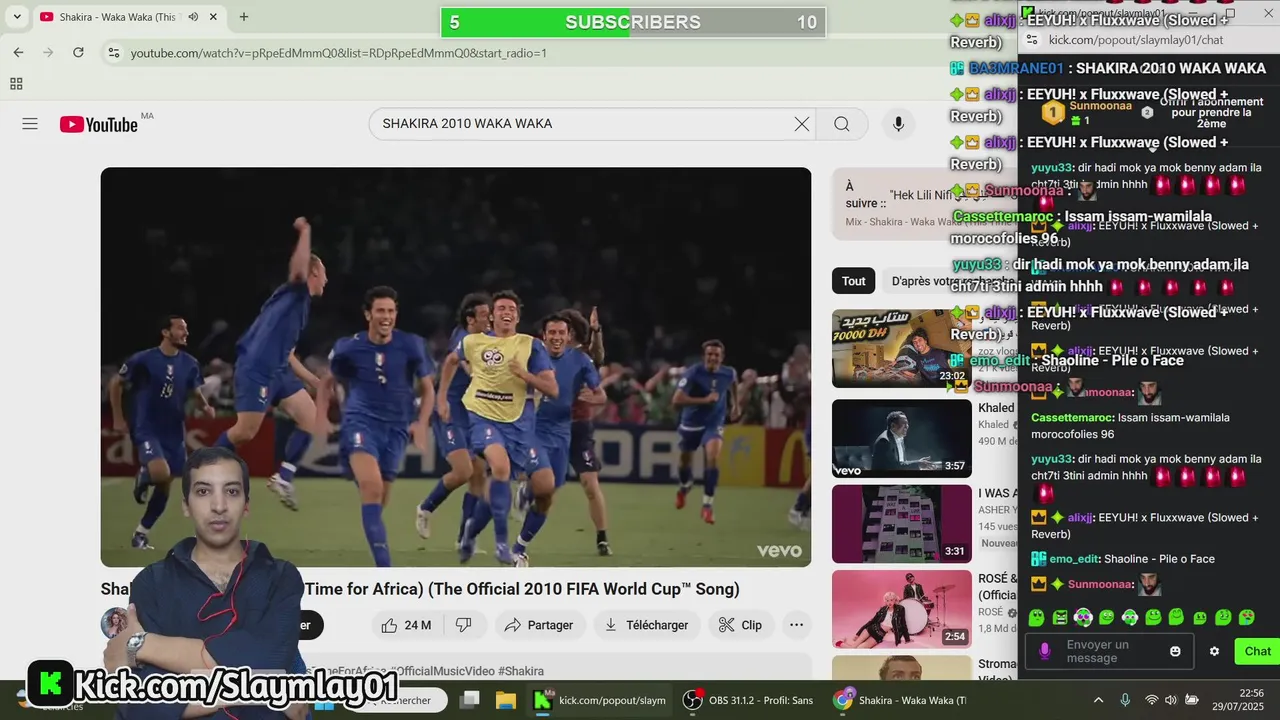Insert the angry square-faced green emote
The width and height of the screenshot is (1280, 720).
1060,618
